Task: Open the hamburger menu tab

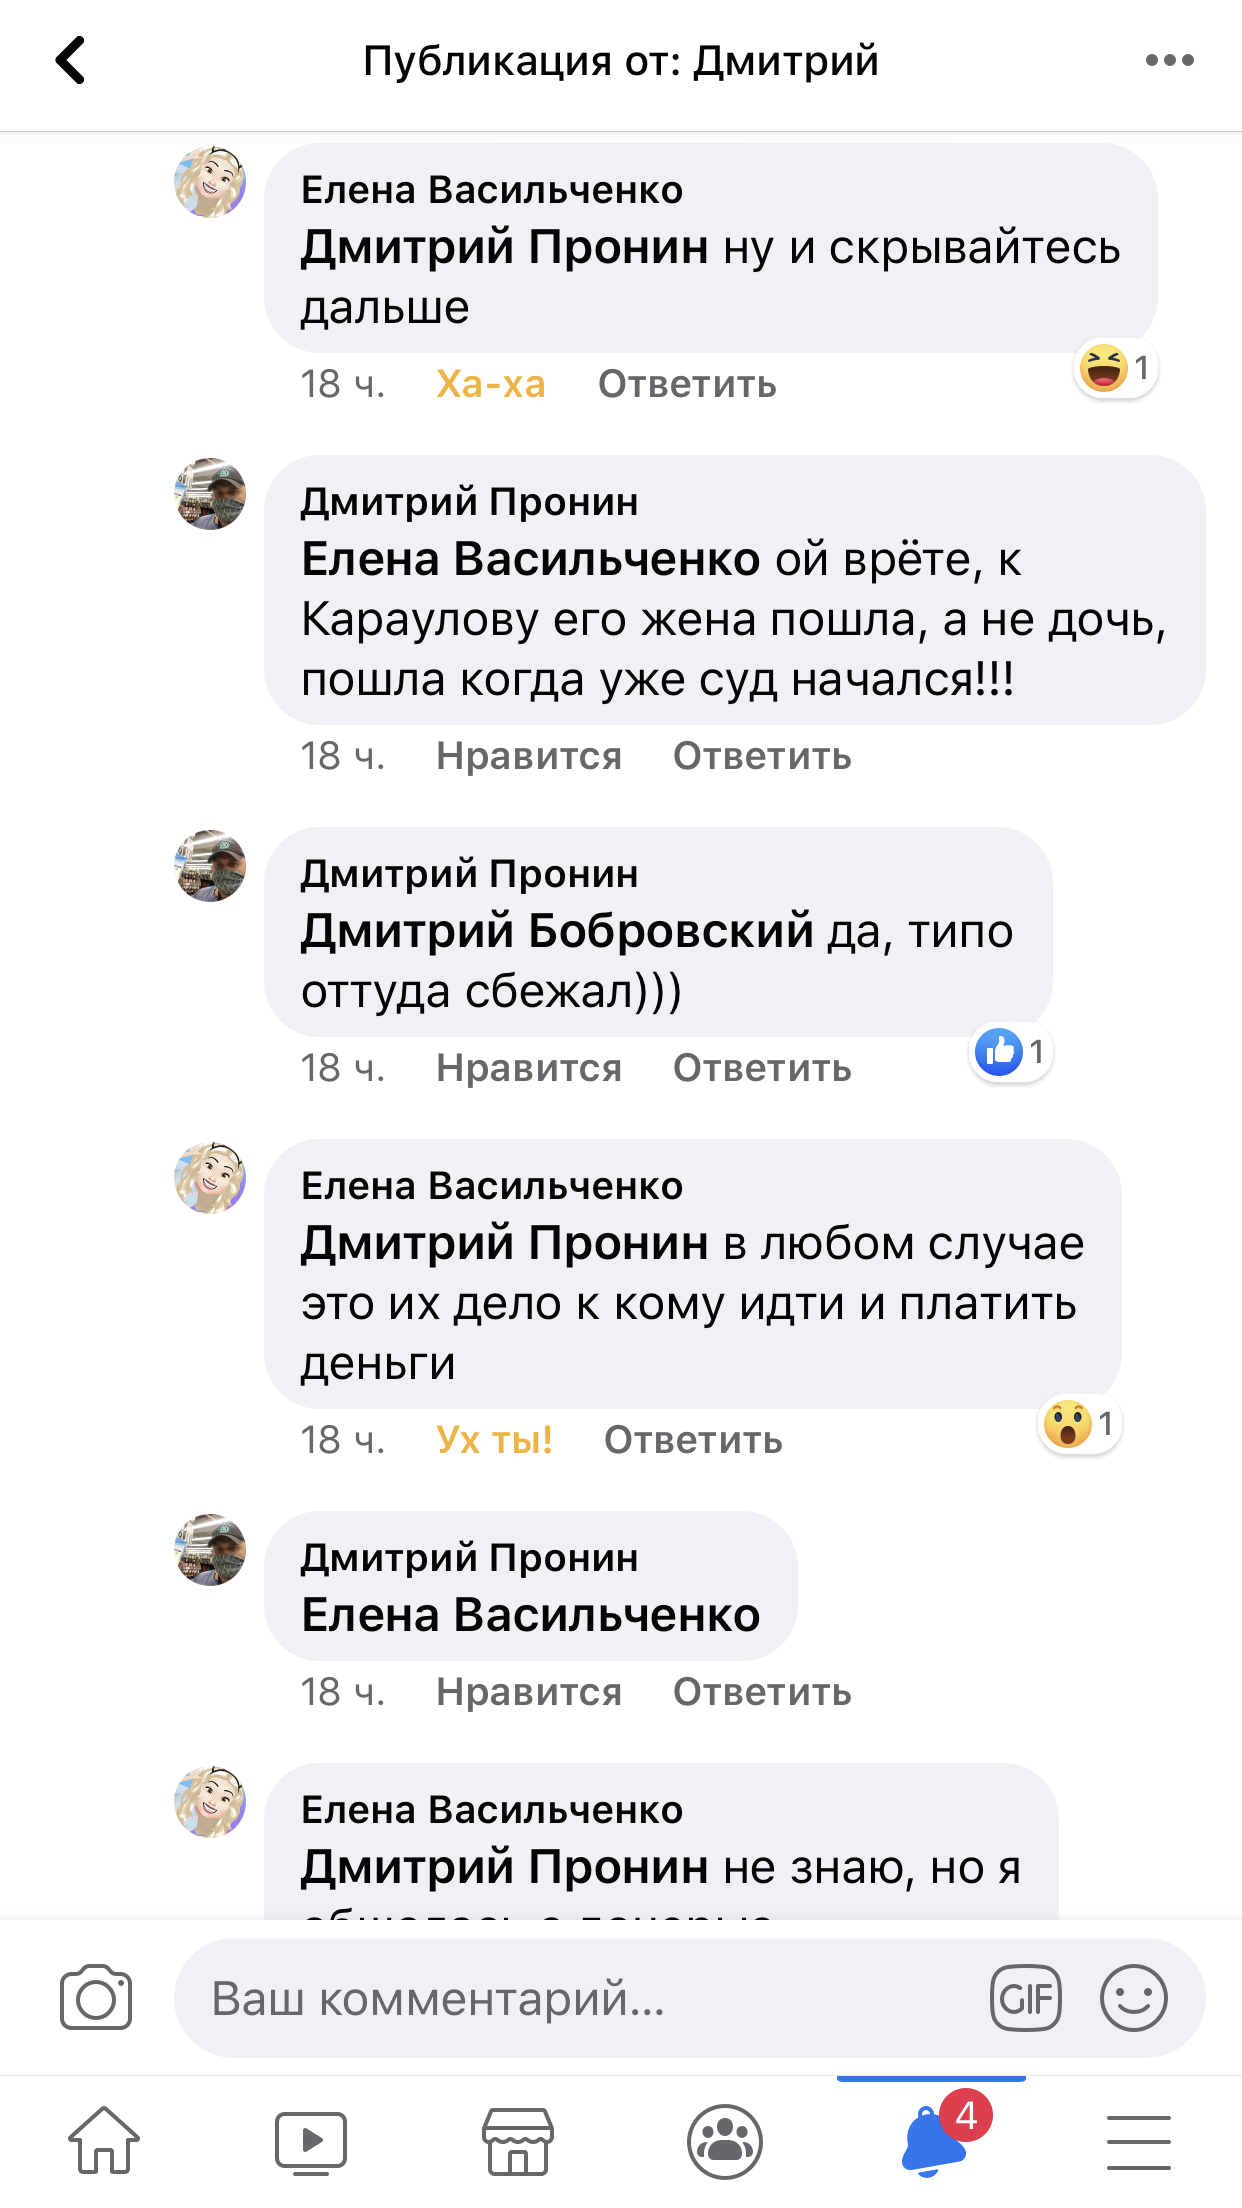Action: (x=1139, y=2141)
